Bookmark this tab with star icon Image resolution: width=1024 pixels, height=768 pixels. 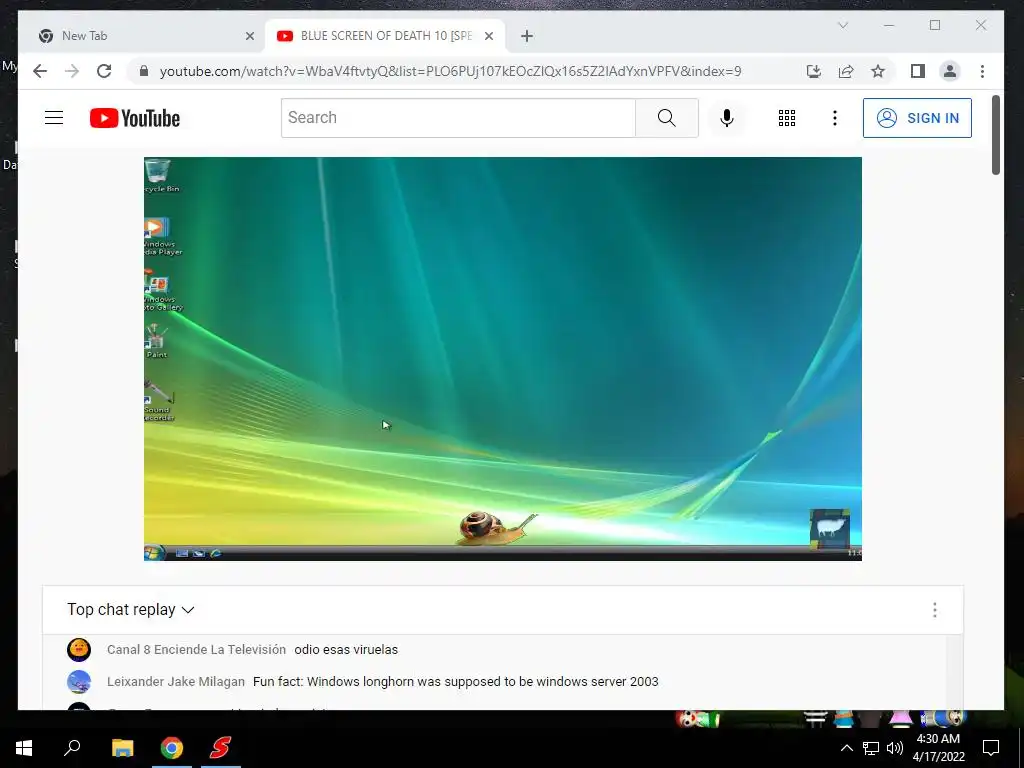878,71
